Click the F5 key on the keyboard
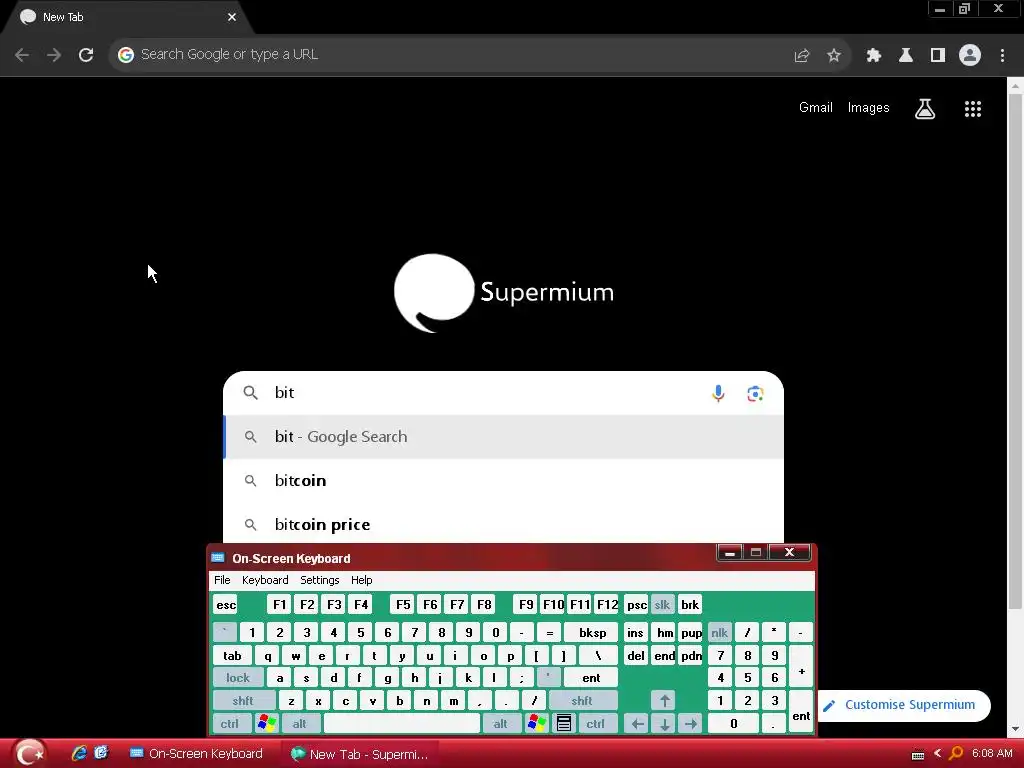The image size is (1024, 768). click(404, 605)
